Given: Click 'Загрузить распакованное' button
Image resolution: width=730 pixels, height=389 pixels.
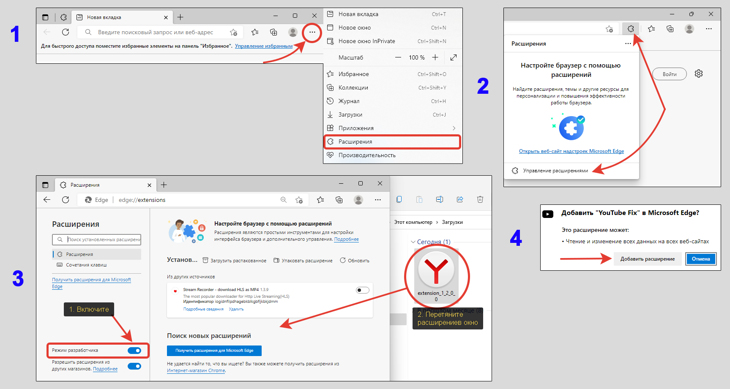Looking at the screenshot, I should coord(235,261).
